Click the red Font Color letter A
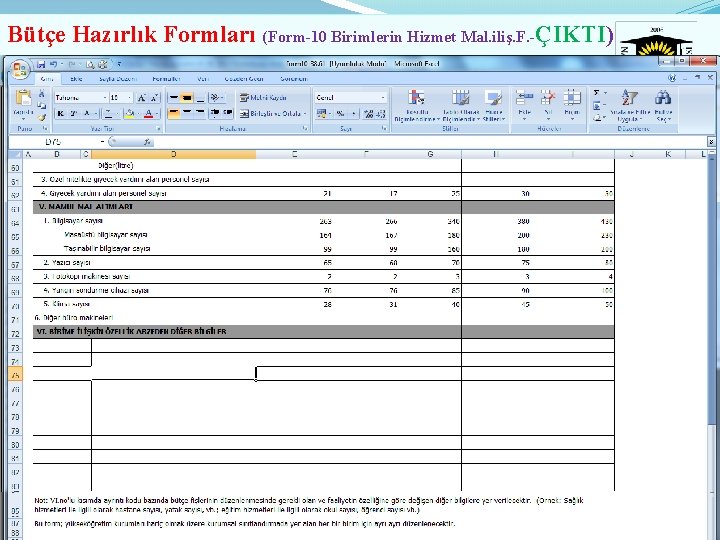This screenshot has height=540, width=720. 150,113
